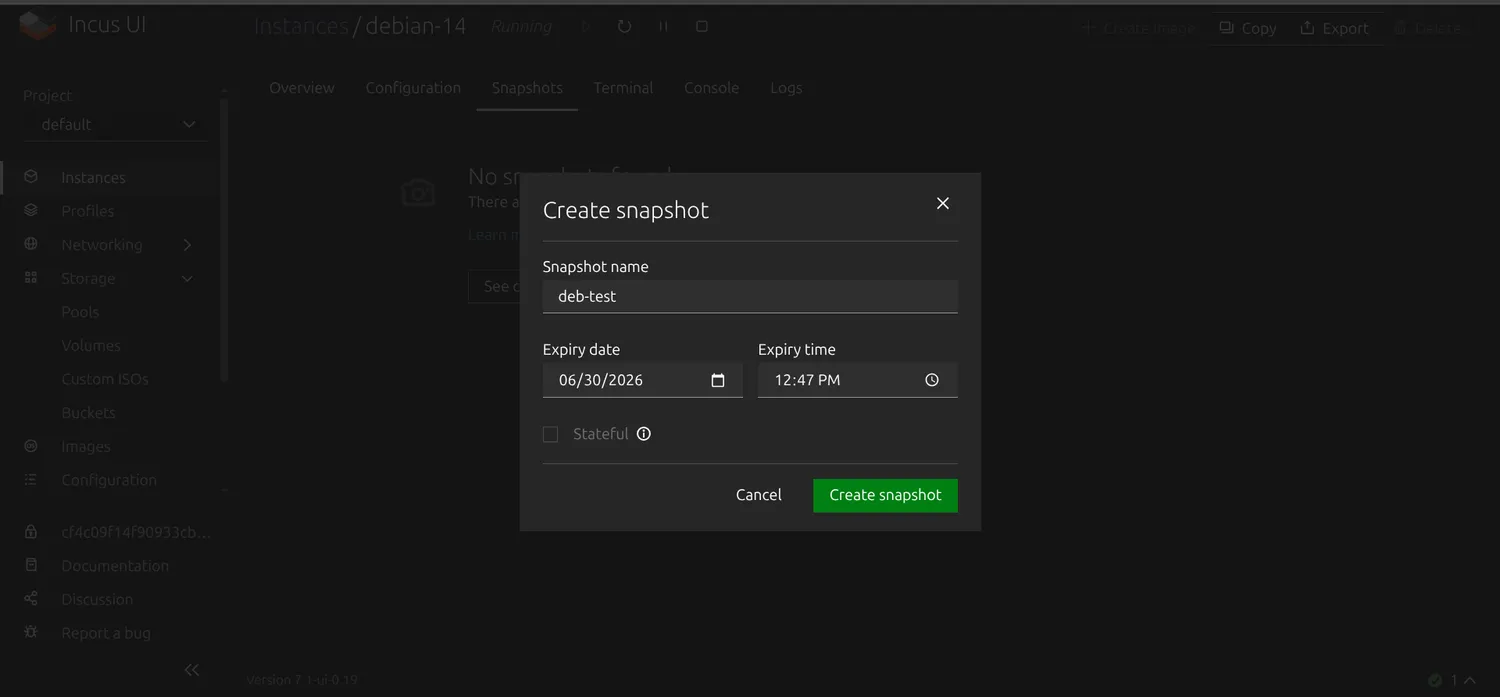
Task: Expand the Networking section chevron
Action: pos(187,245)
